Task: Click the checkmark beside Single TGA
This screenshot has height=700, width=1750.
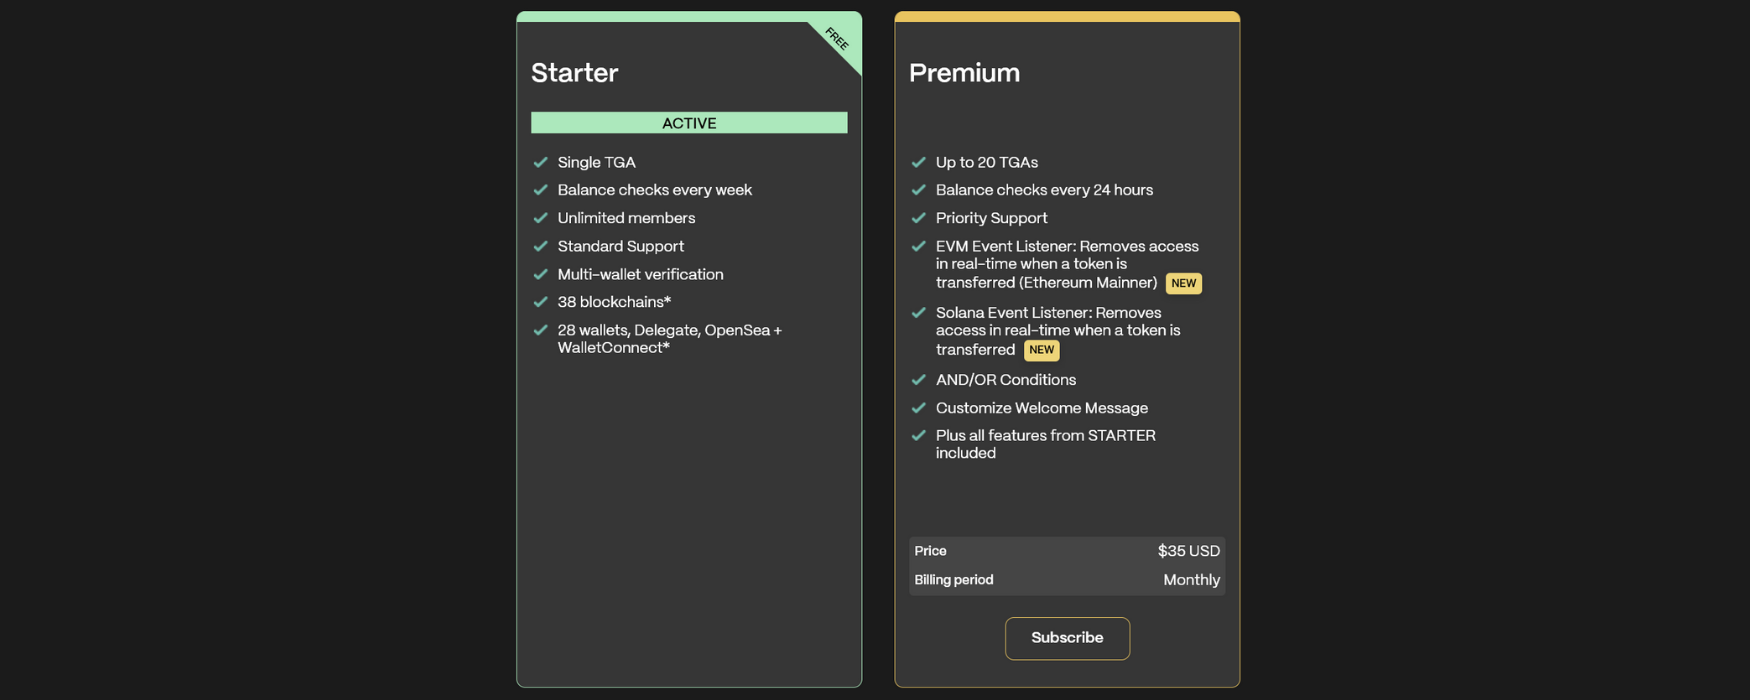Action: click(x=540, y=162)
